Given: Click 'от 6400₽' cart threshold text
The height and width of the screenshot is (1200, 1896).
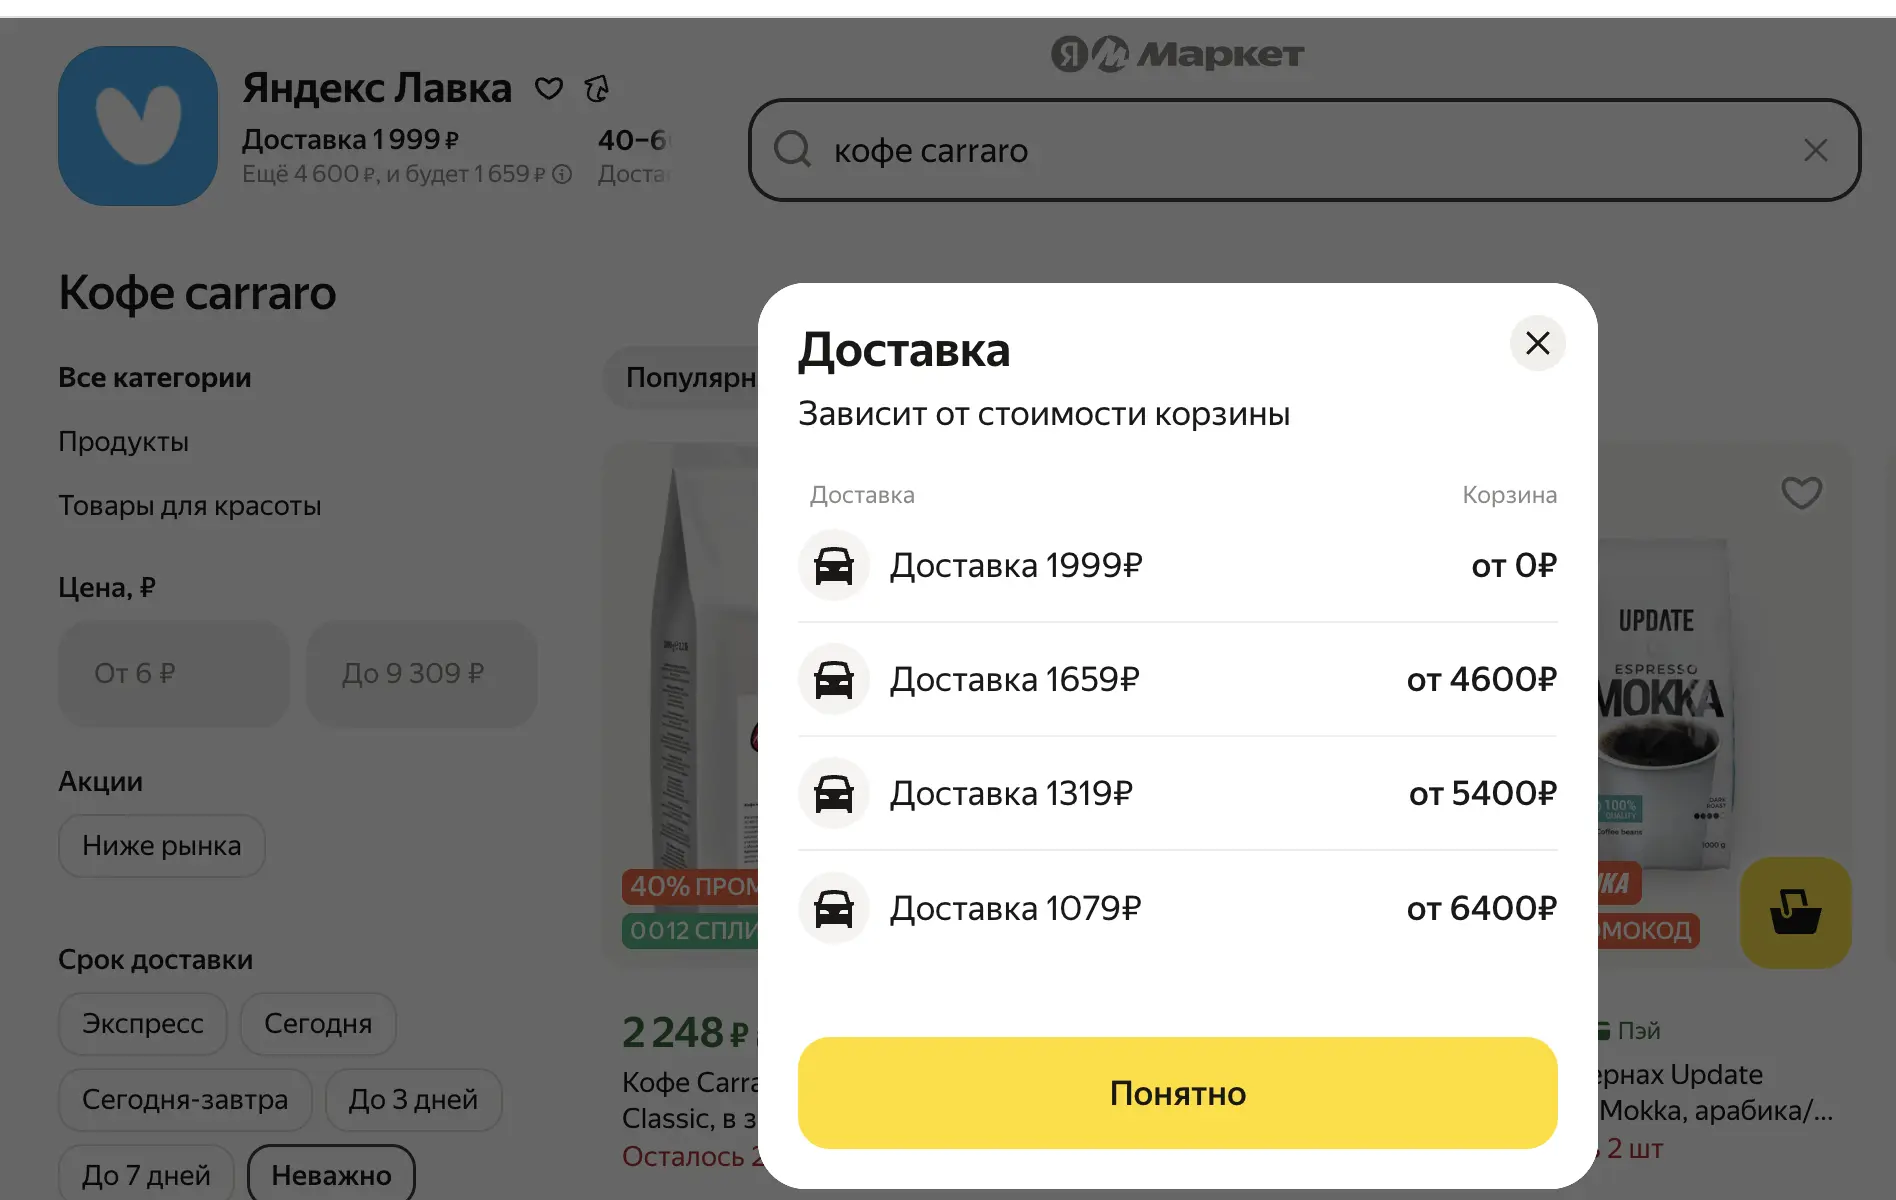Looking at the screenshot, I should tap(1481, 909).
